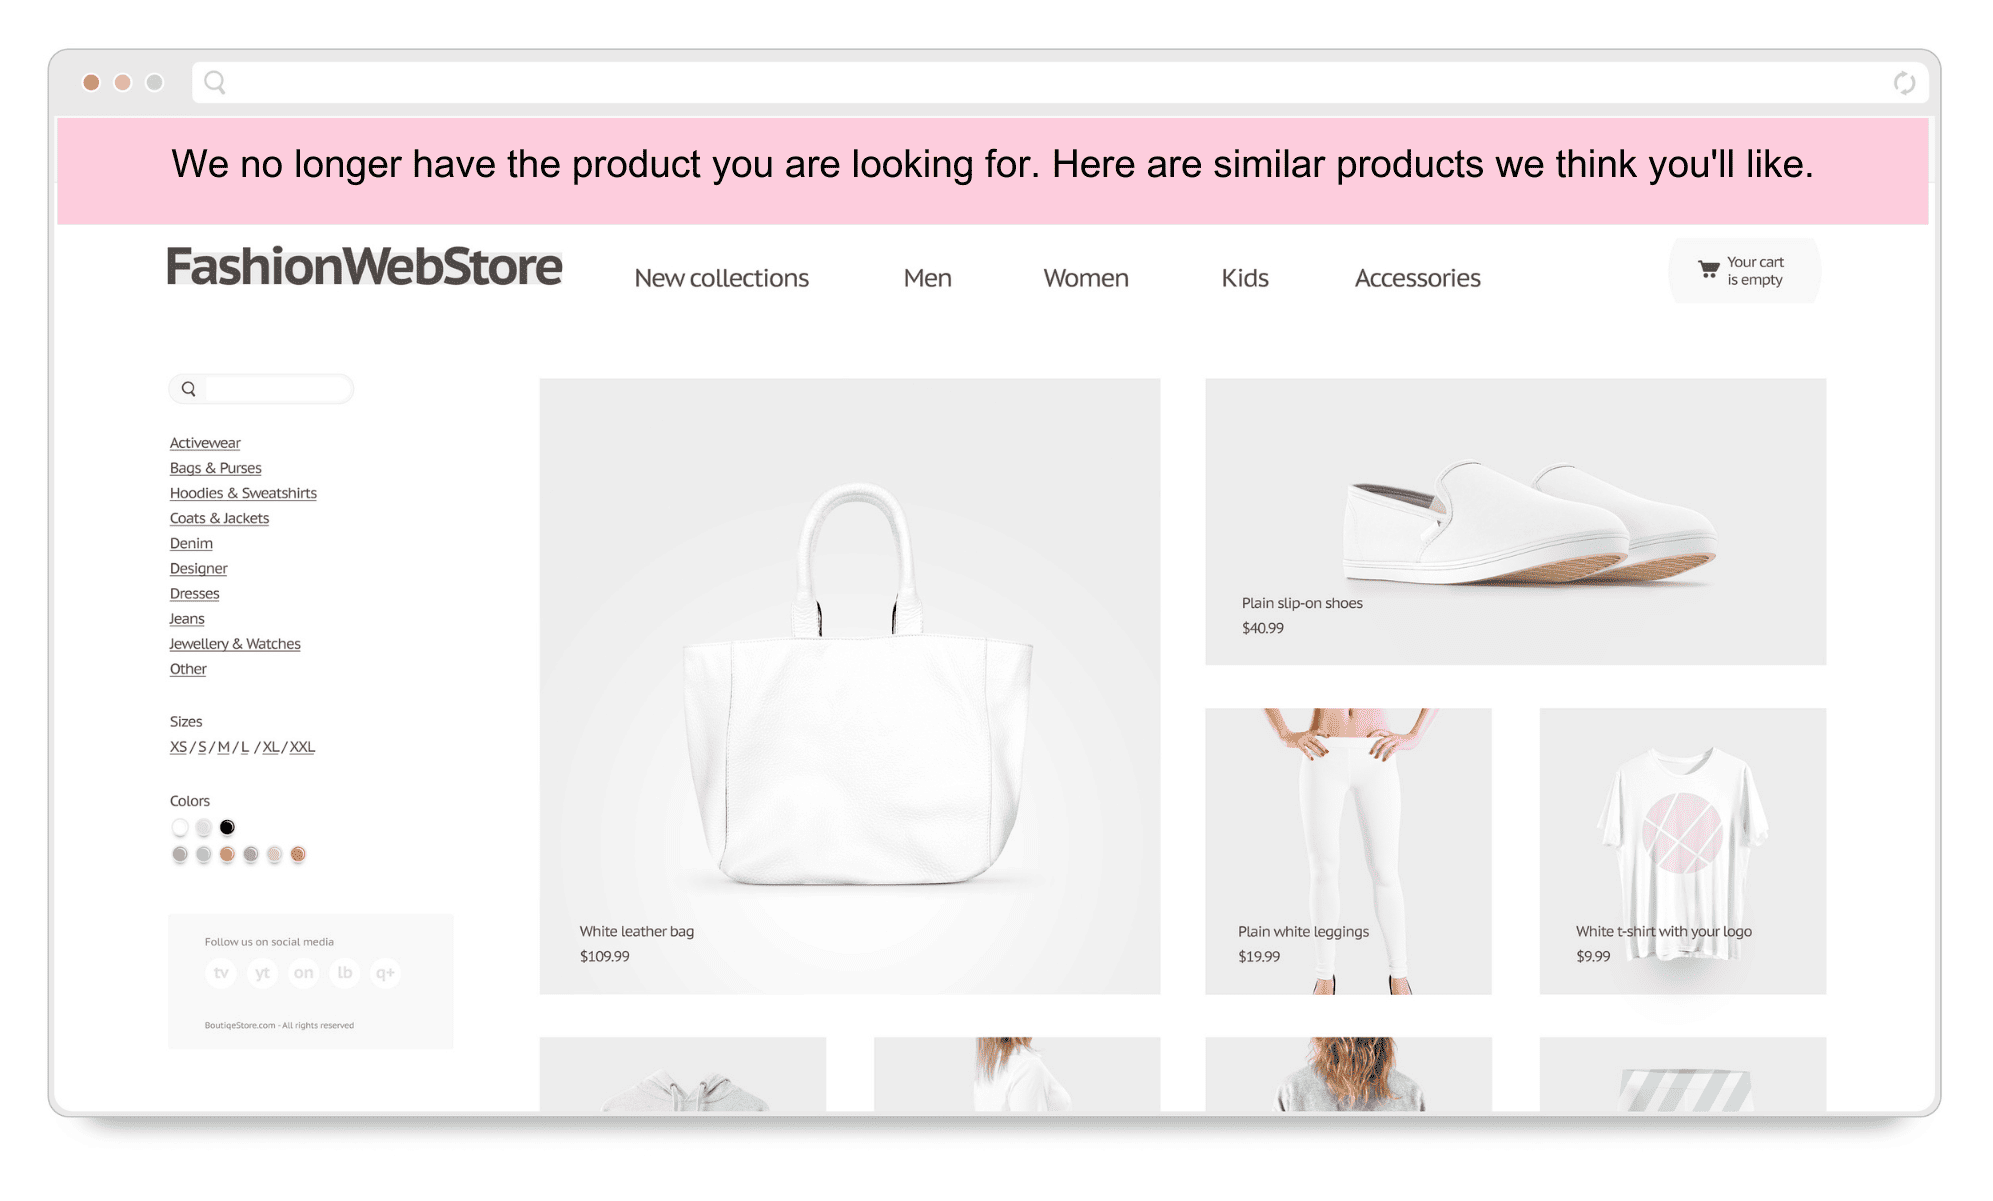Click the 'q+' social media icon
Image resolution: width=1993 pixels, height=1201 pixels.
(x=385, y=973)
